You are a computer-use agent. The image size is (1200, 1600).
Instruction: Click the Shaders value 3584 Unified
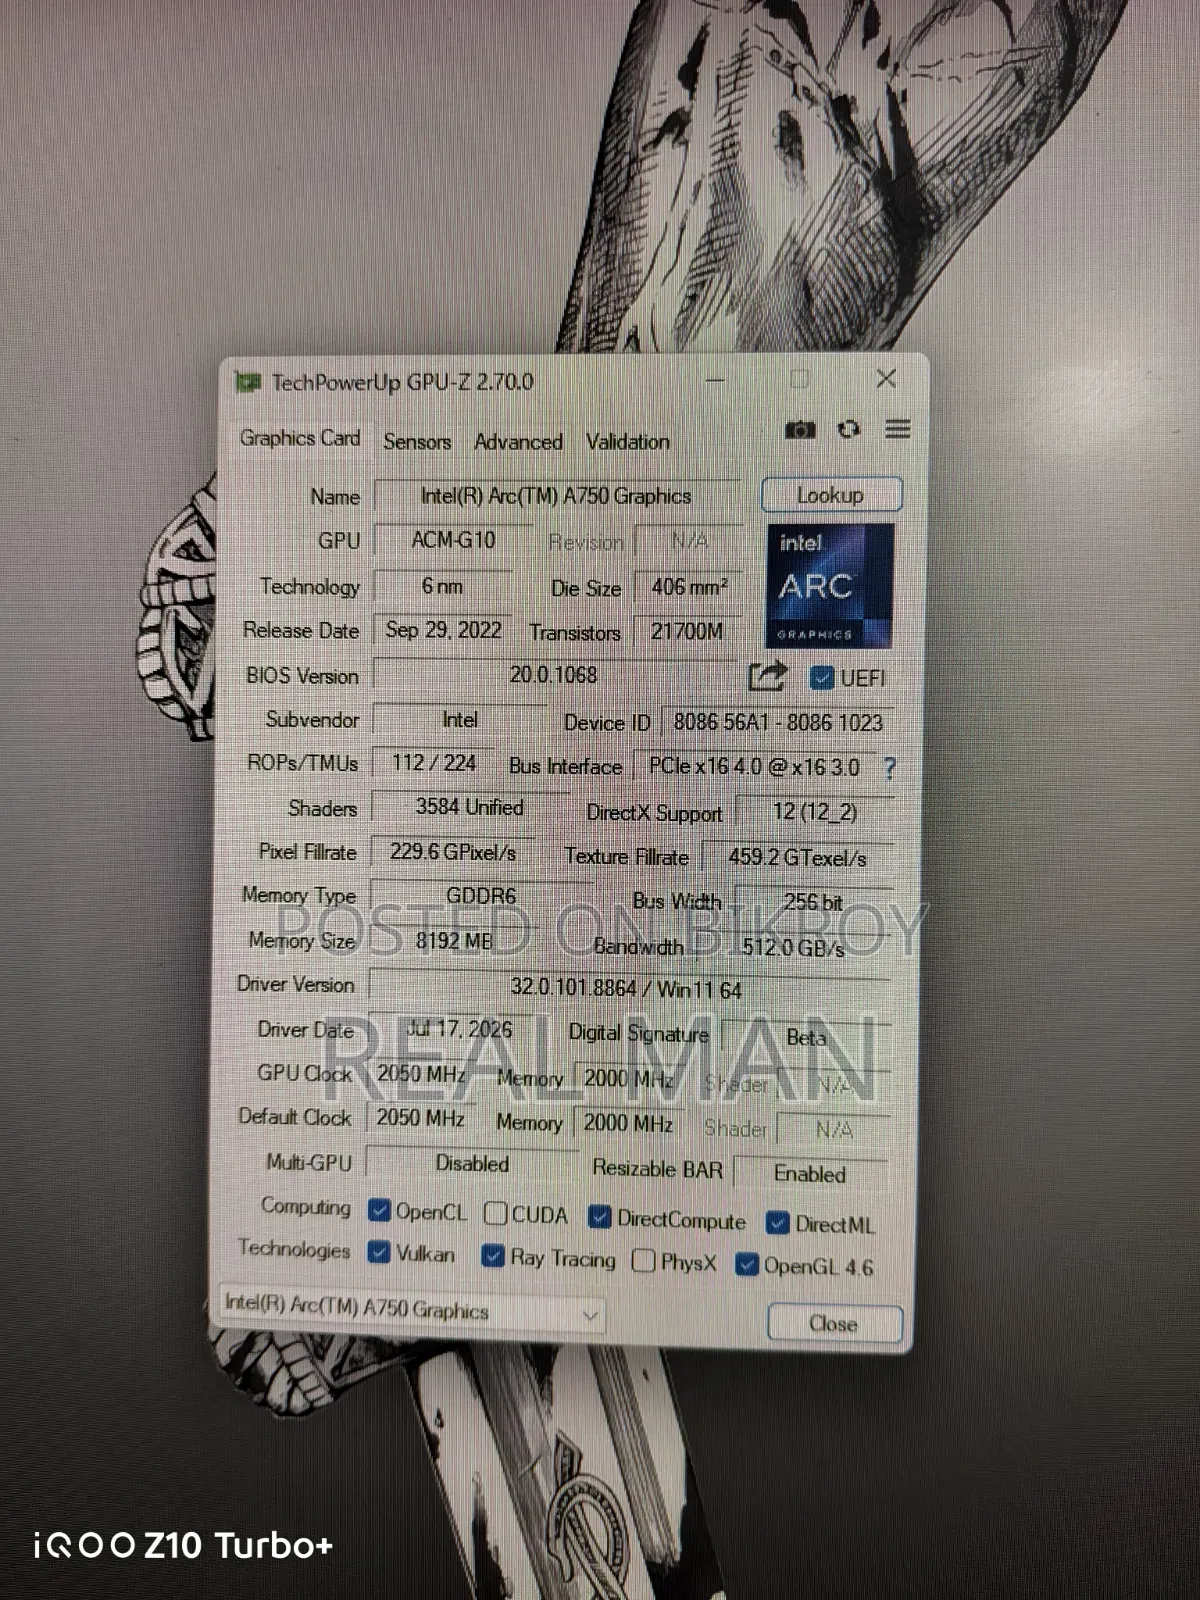coord(469,807)
